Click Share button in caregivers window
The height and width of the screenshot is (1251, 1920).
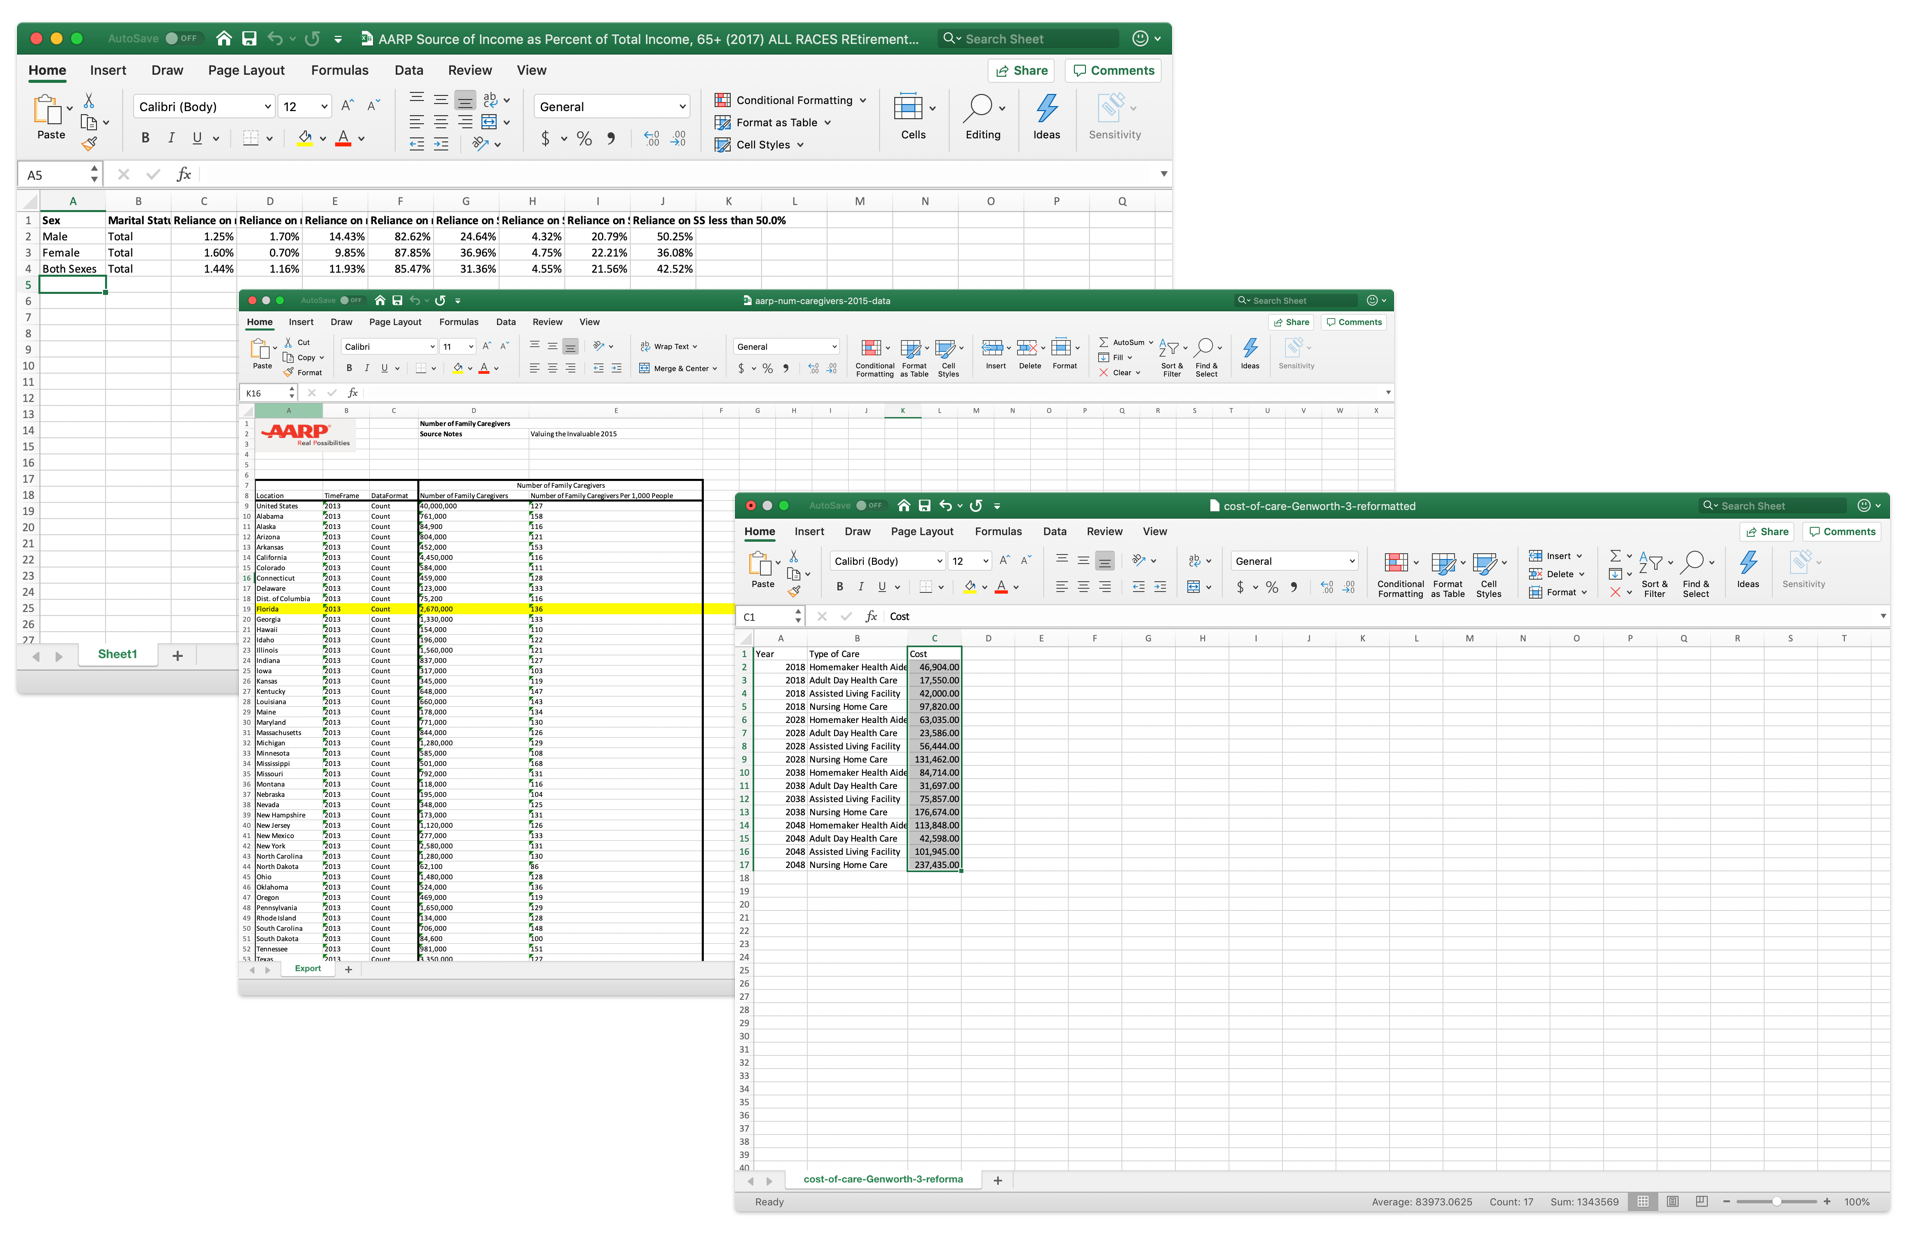[1291, 322]
